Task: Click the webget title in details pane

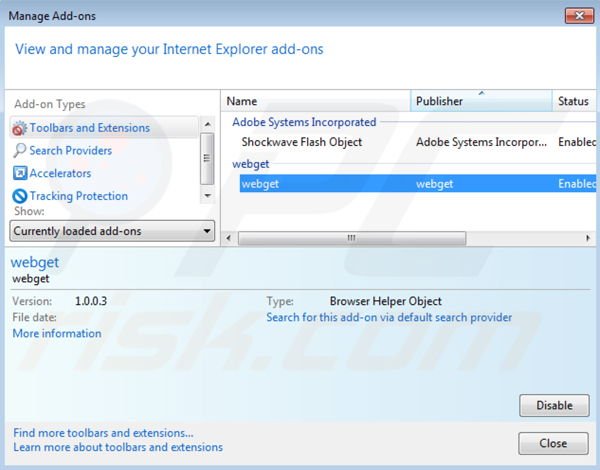Action: [x=35, y=262]
